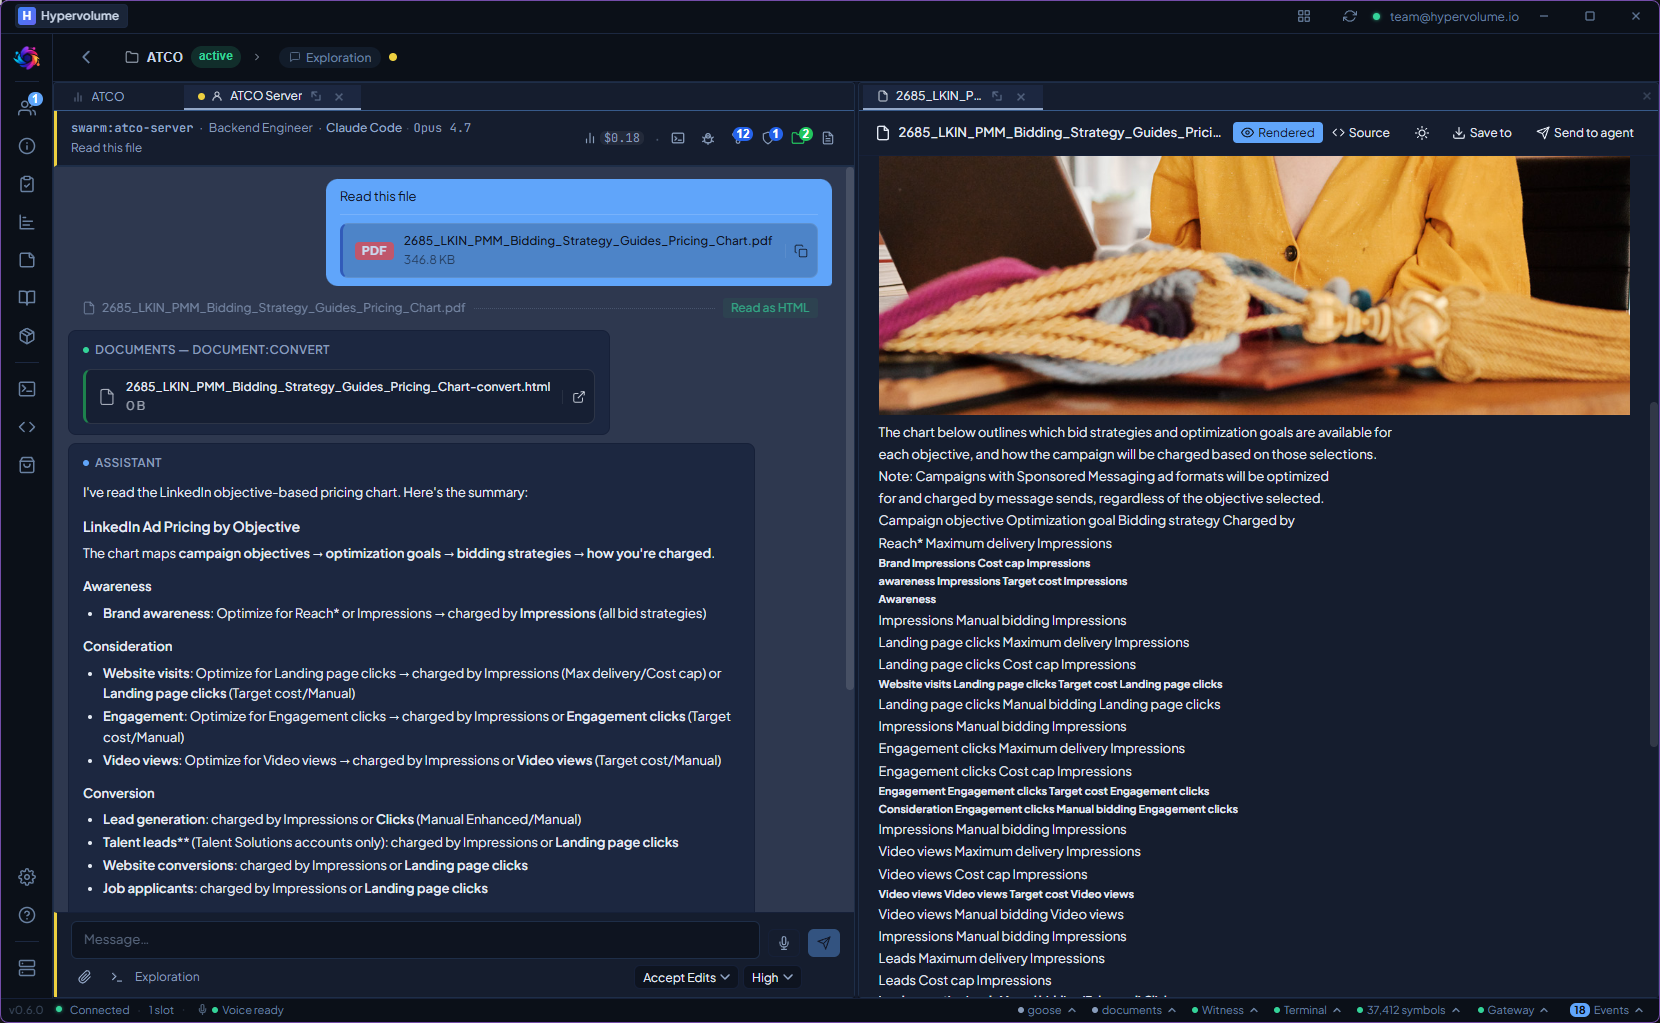Viewport: 1660px width, 1023px height.
Task: Expand the Terminal status menu
Action: click(x=1306, y=1010)
